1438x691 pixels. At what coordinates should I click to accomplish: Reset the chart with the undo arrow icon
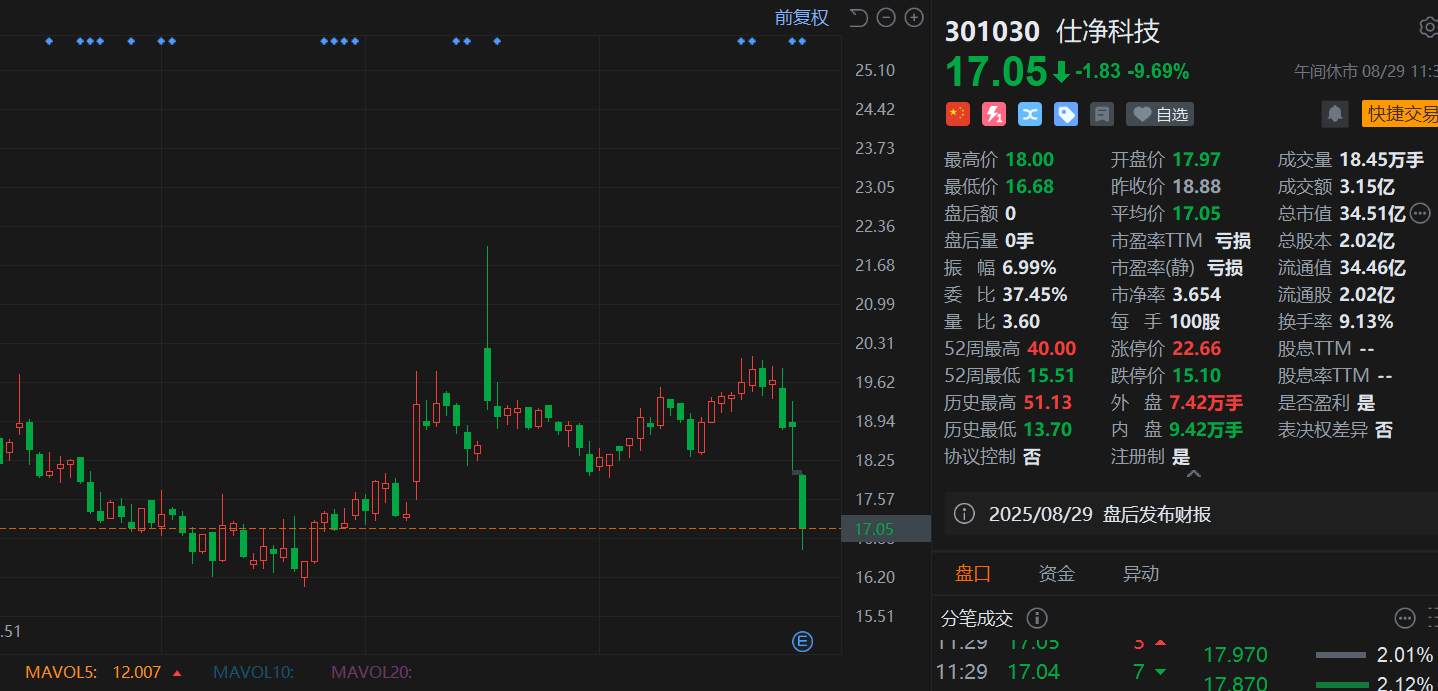click(858, 17)
